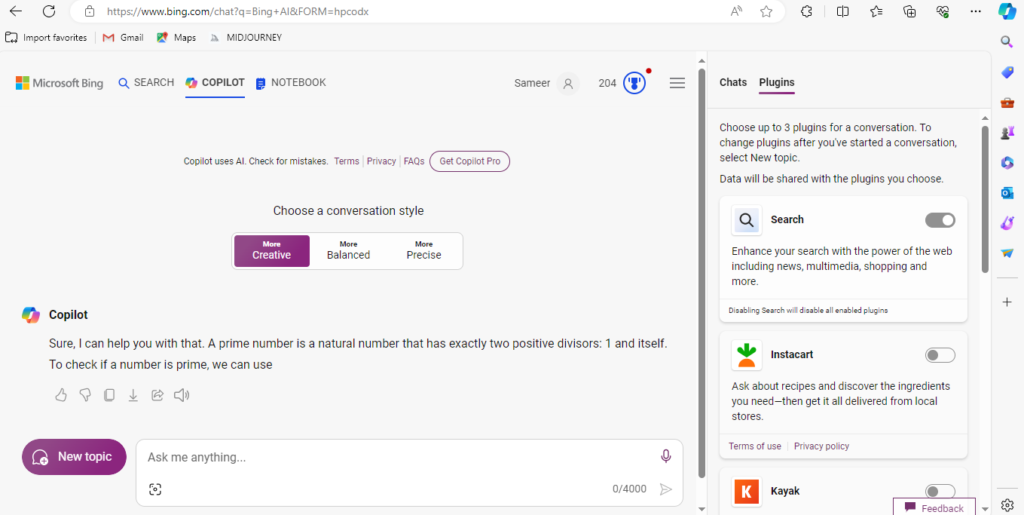This screenshot has width=1024, height=515.
Task: Open the MIDJOURNEY bookmark
Action: tap(246, 38)
